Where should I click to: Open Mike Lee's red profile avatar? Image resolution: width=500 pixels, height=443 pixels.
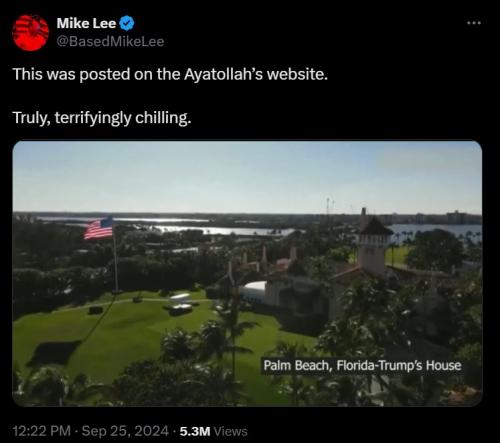point(30,32)
